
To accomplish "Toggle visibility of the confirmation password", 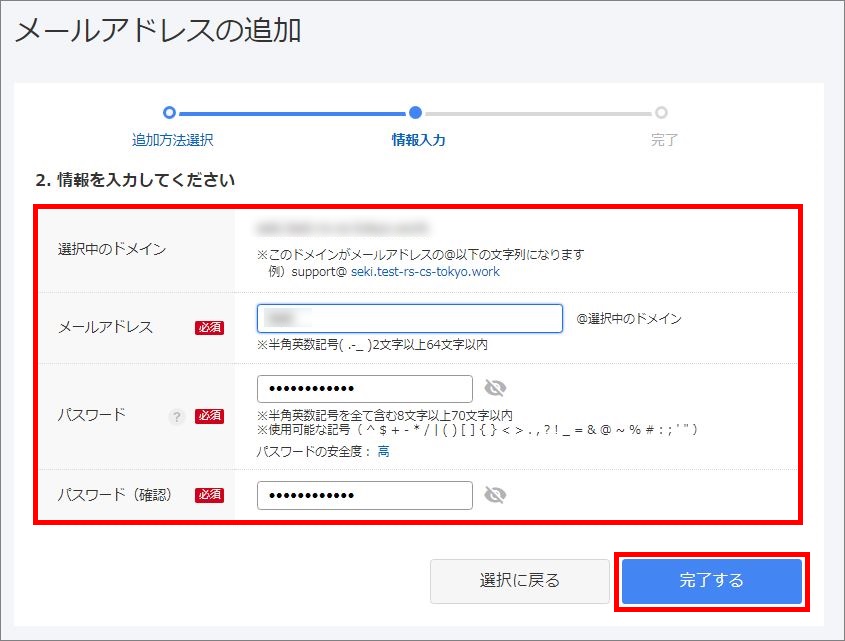I will pyautogui.click(x=495, y=495).
